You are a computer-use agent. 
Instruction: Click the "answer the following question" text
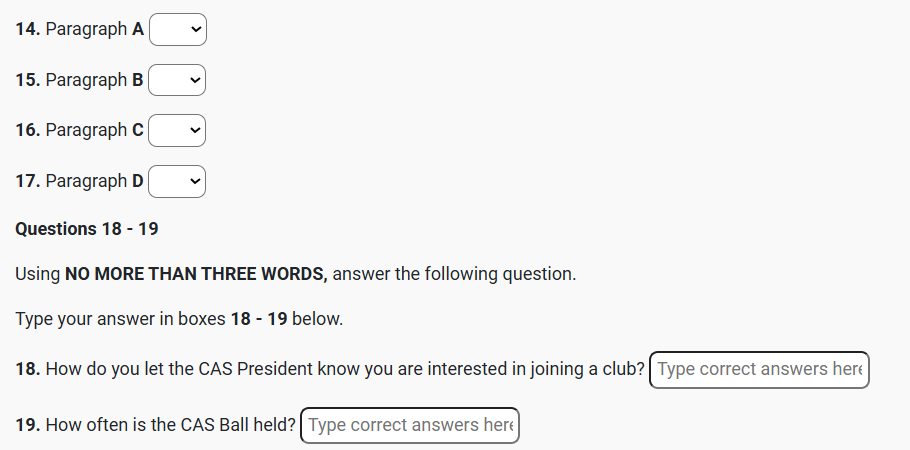(454, 273)
